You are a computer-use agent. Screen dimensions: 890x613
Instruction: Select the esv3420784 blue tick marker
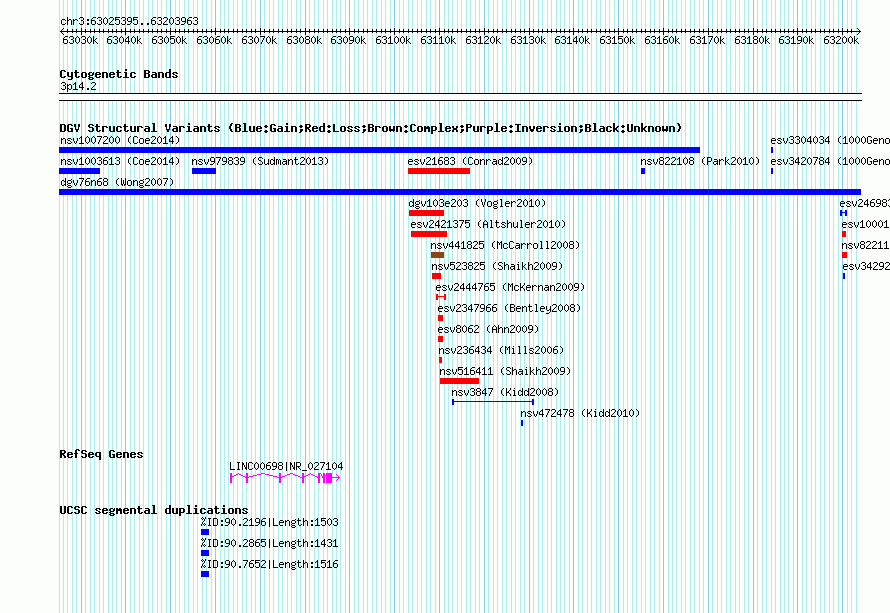772,171
